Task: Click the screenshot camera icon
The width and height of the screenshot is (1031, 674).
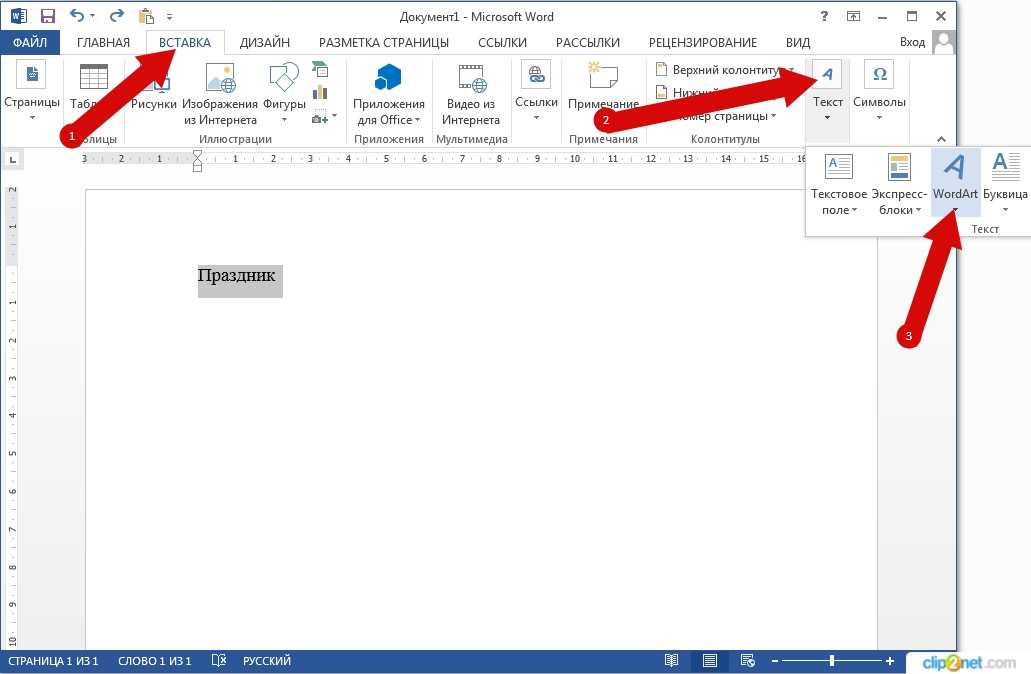Action: pos(320,118)
